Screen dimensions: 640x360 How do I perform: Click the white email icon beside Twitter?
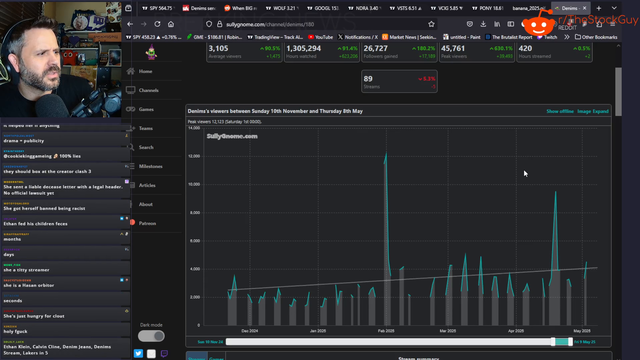(151, 353)
